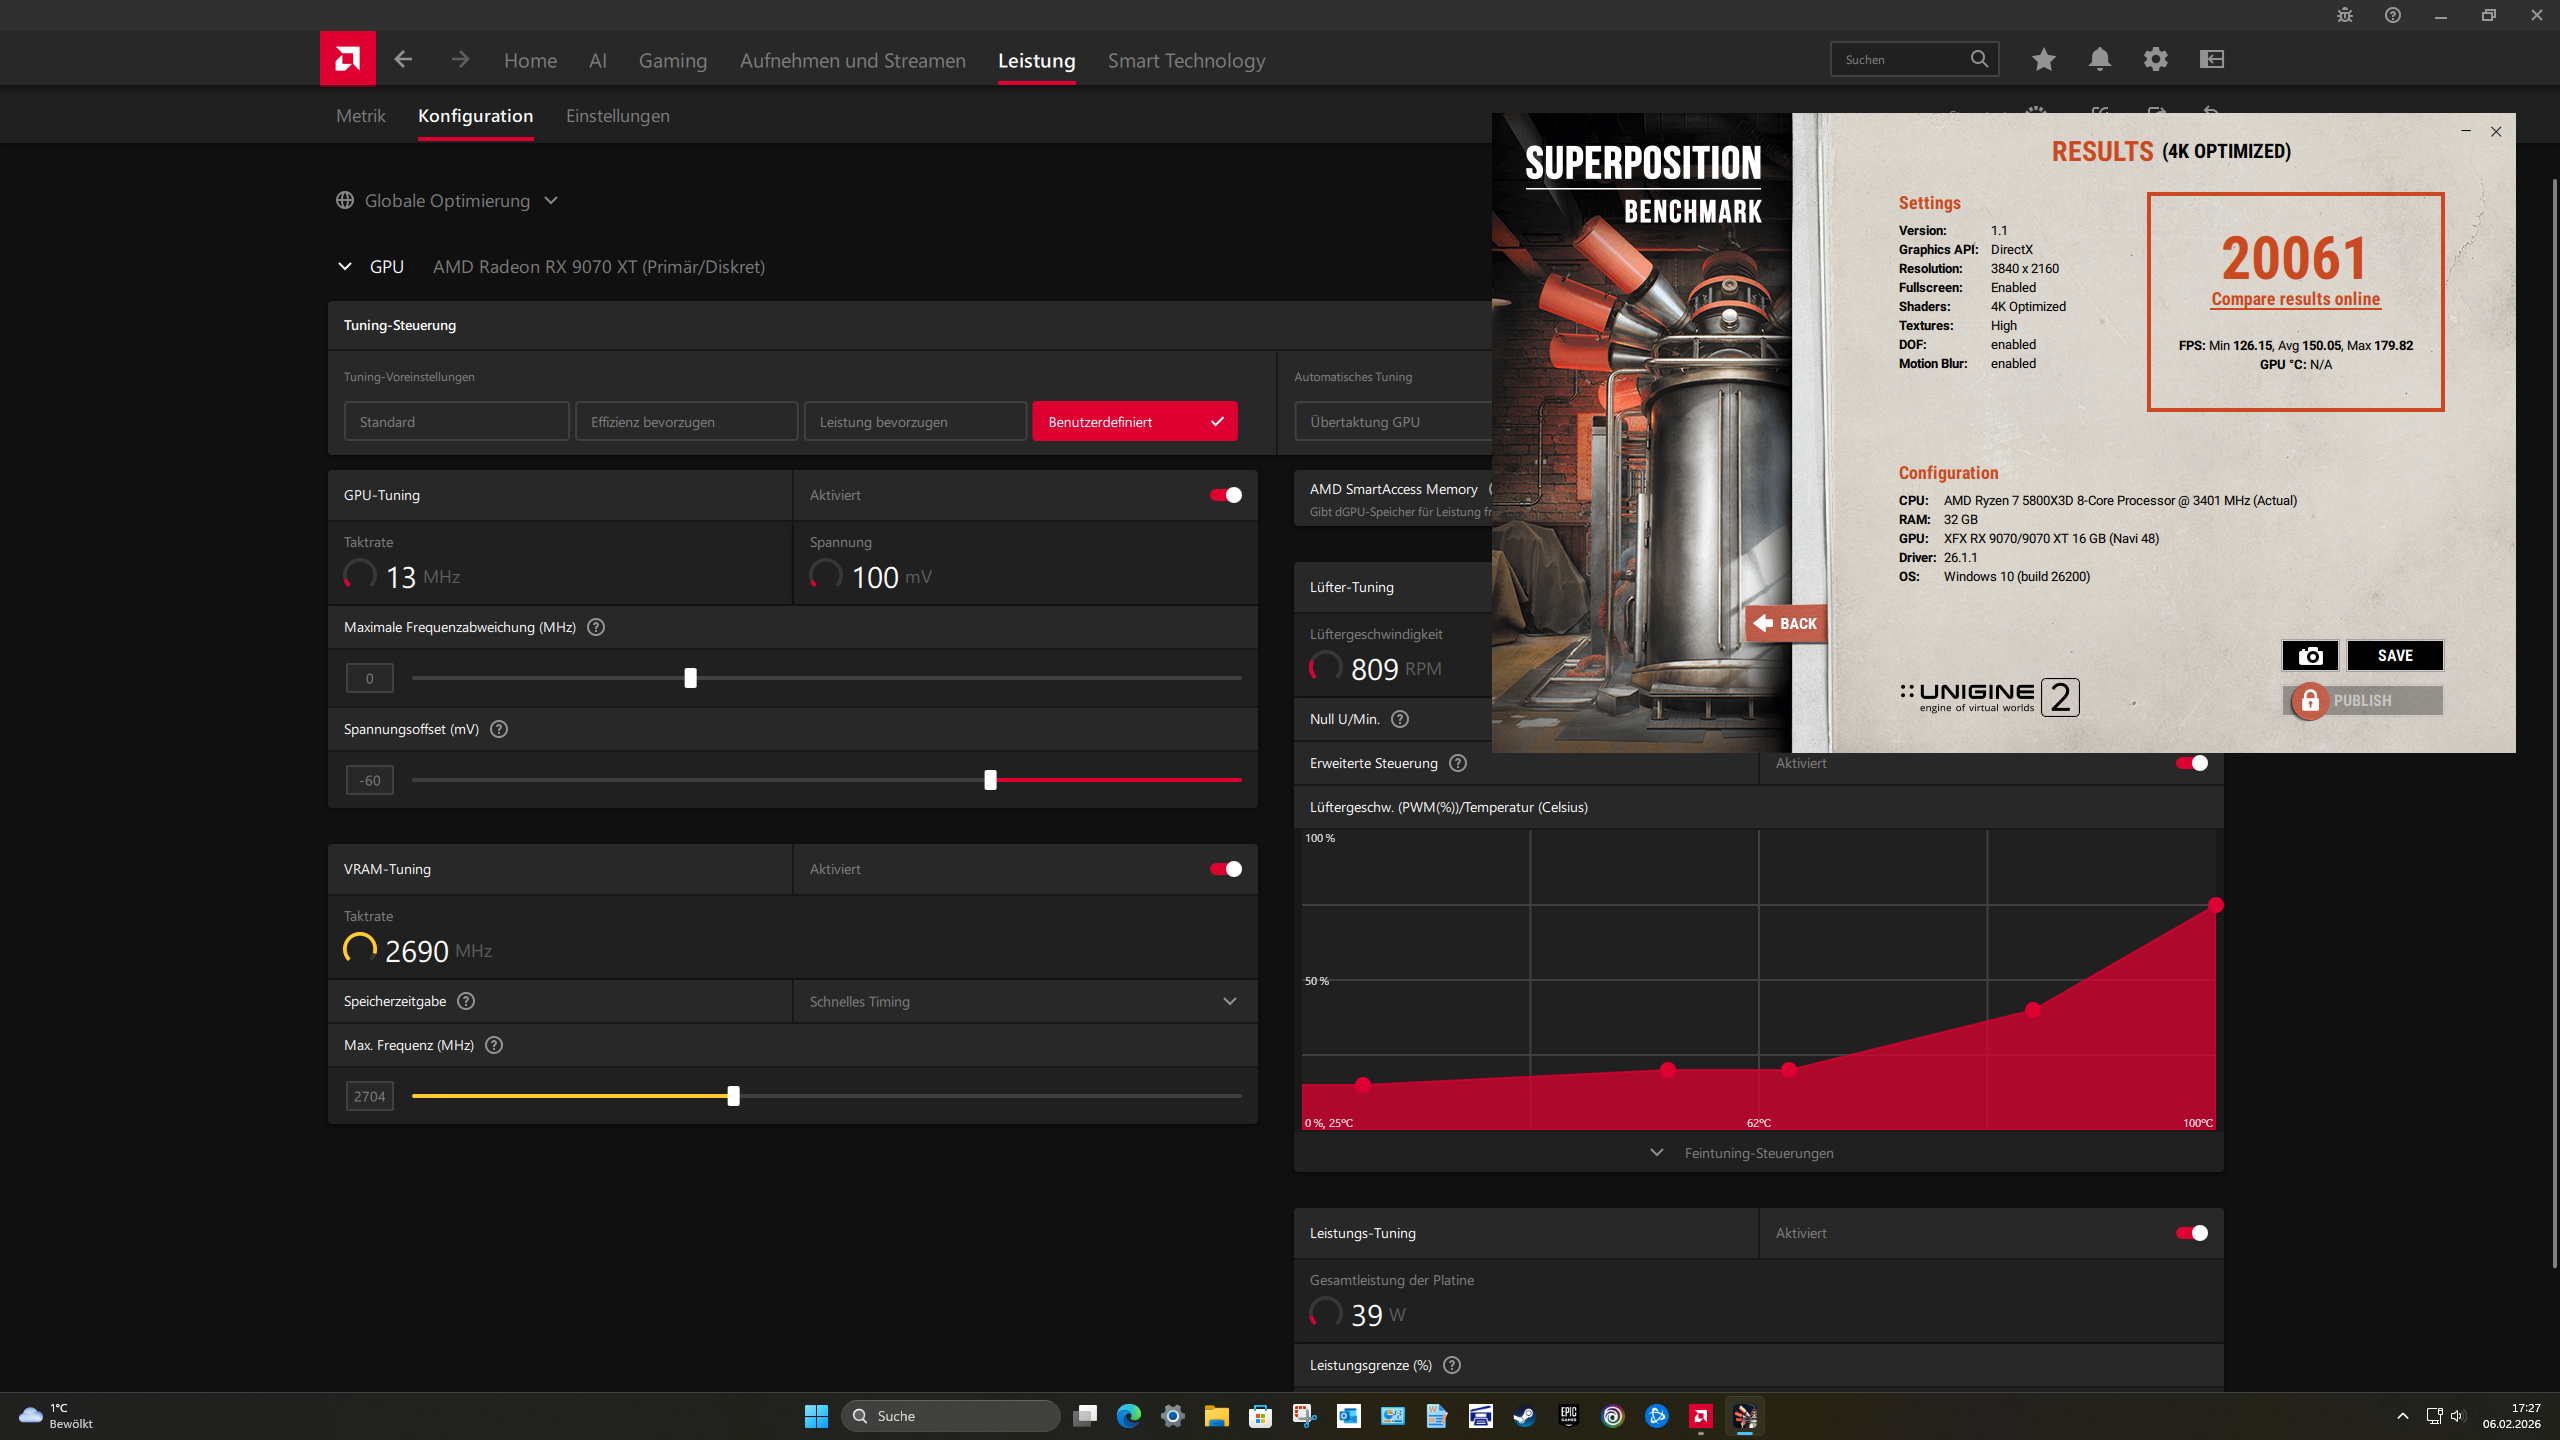Open the Spannungsoffset help icon
This screenshot has width=2560, height=1440.
tap(498, 729)
